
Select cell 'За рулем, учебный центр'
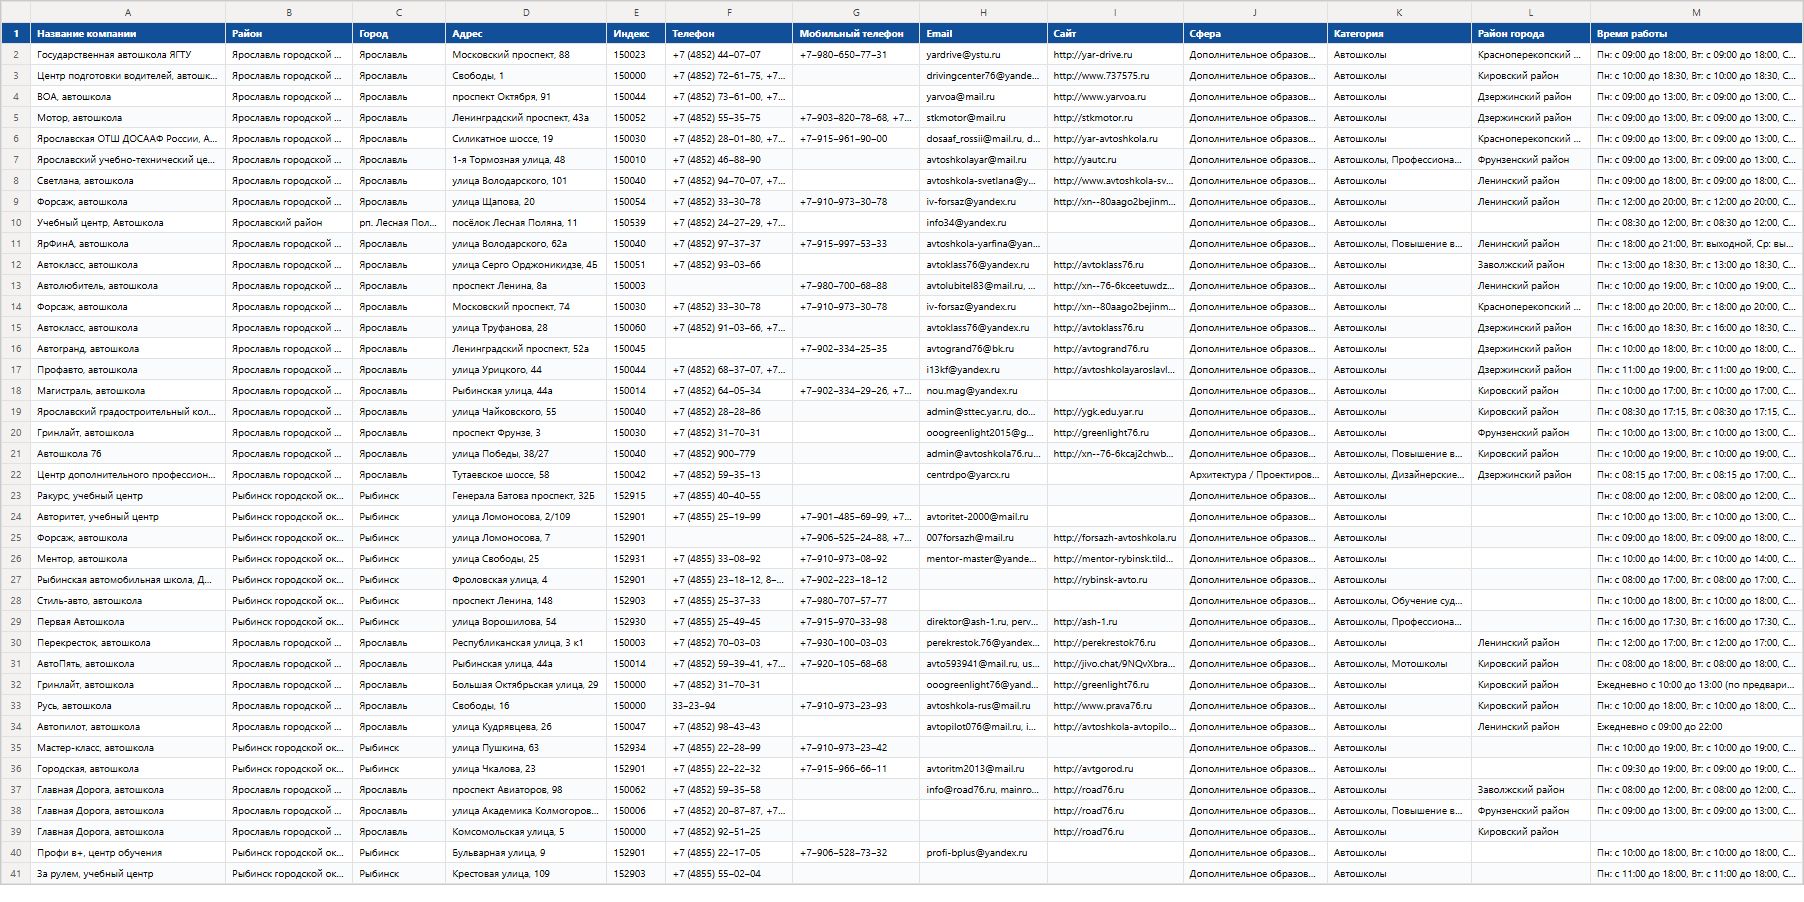coord(128,874)
